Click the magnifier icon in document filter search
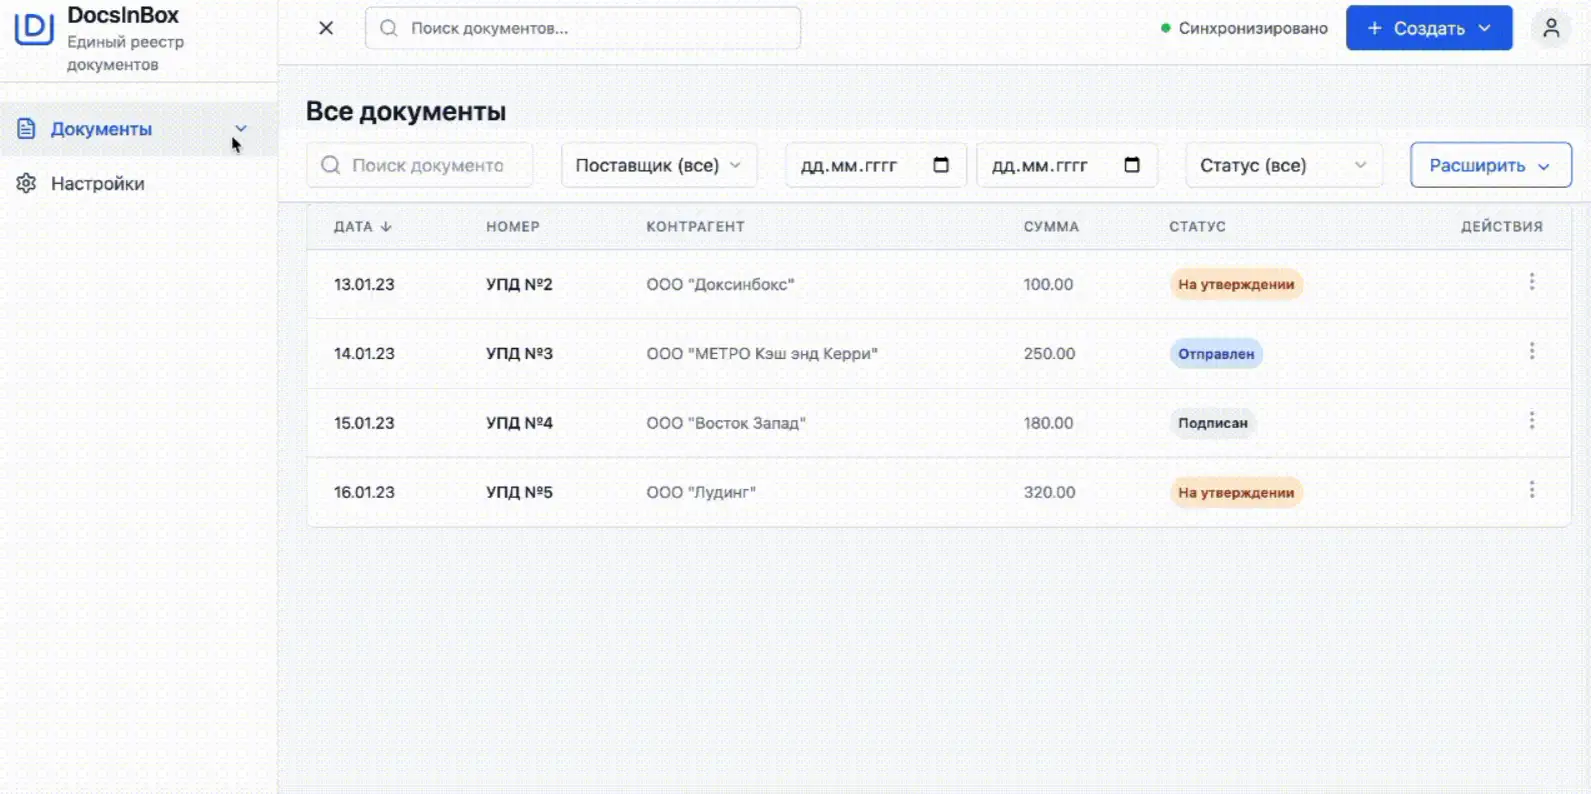Screen dimensions: 1591x794 point(330,165)
